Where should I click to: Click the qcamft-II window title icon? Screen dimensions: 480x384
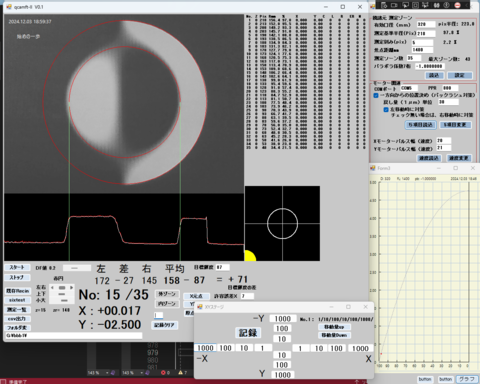click(9, 7)
